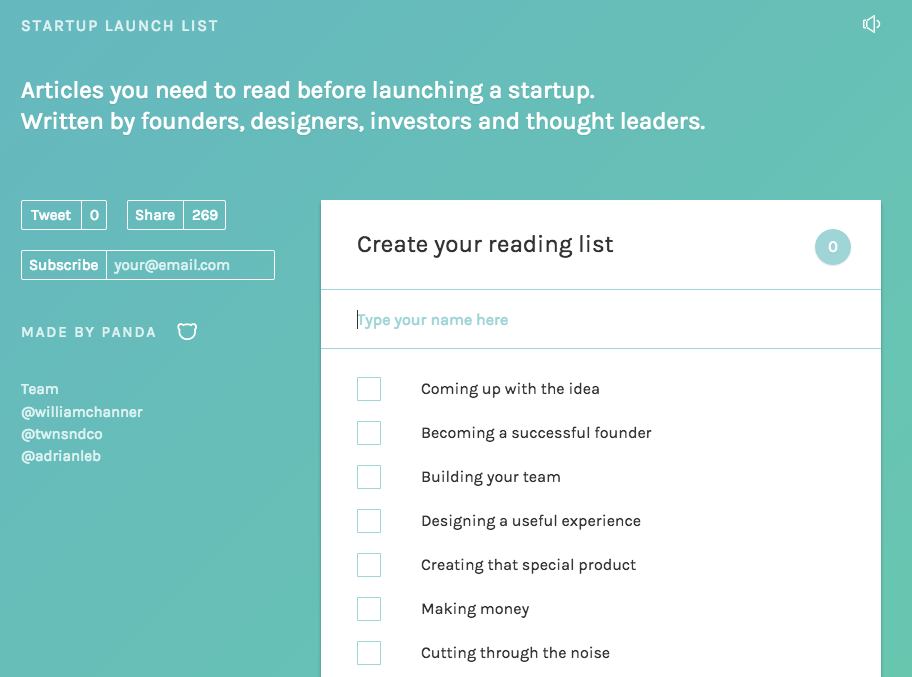This screenshot has width=912, height=677.
Task: Click the Tweet count box
Action: [94, 215]
